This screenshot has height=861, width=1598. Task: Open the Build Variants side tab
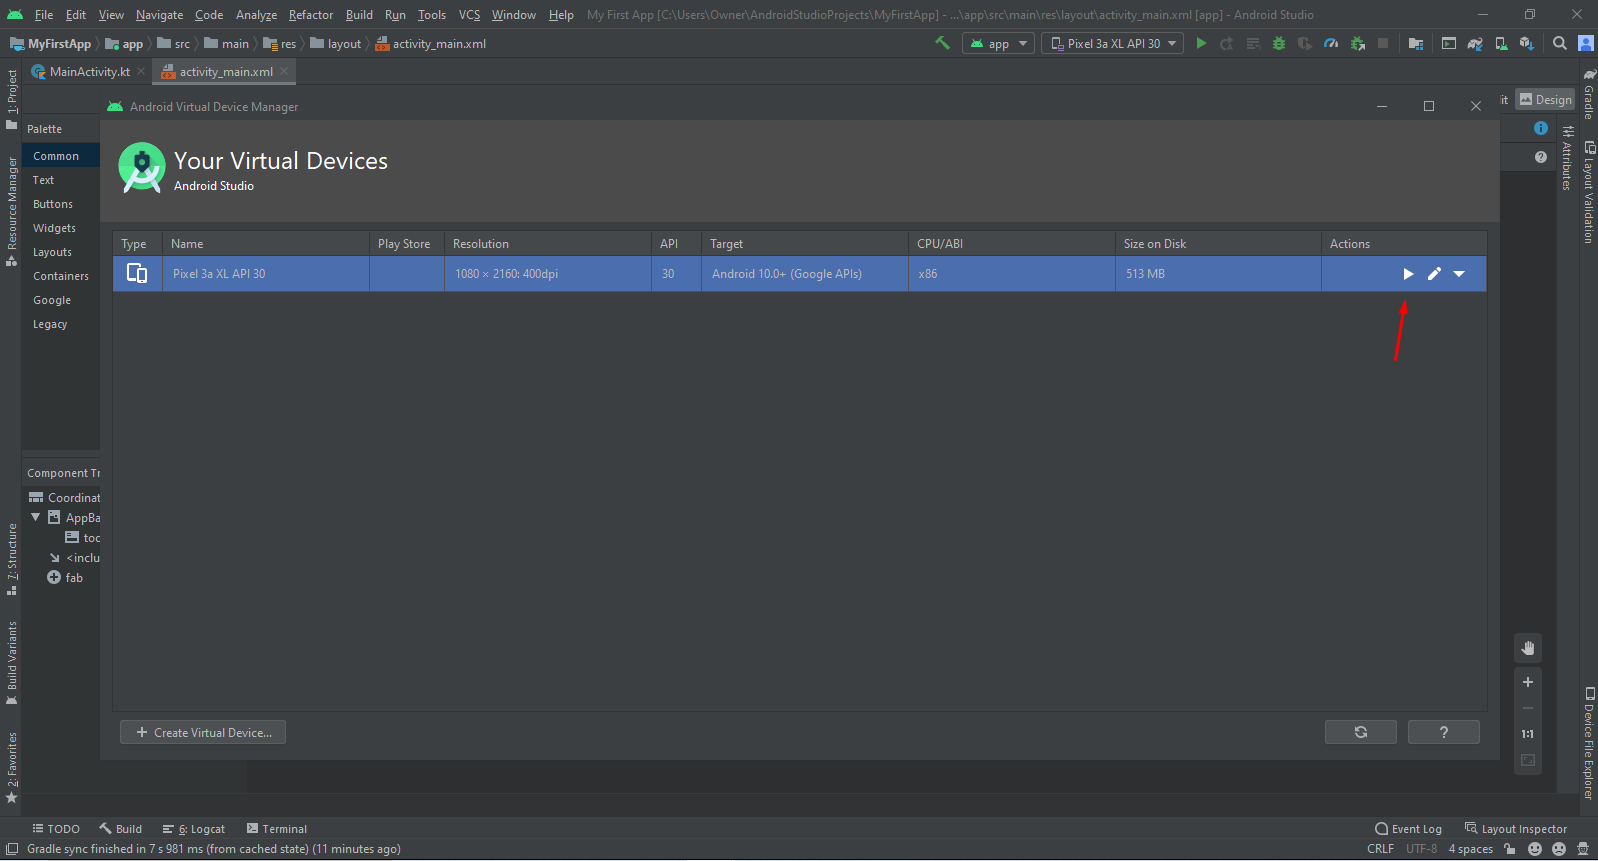pyautogui.click(x=11, y=663)
